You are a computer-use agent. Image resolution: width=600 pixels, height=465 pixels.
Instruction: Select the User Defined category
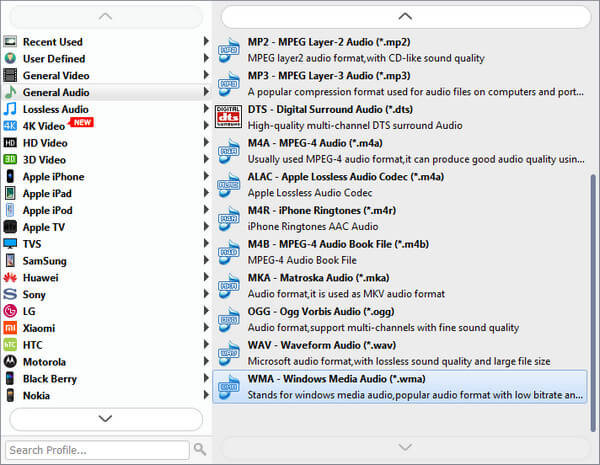coord(54,58)
